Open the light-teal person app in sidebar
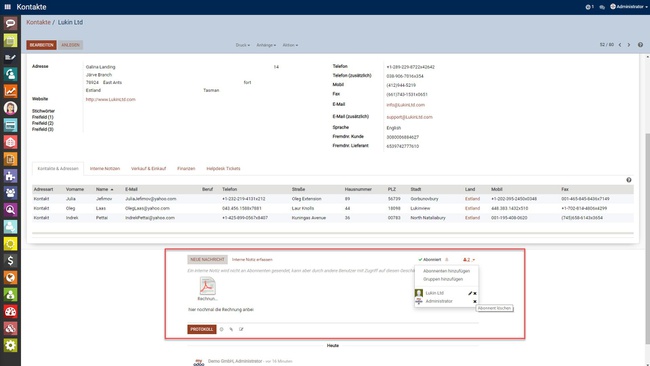The height and width of the screenshot is (366, 650). click(10, 227)
